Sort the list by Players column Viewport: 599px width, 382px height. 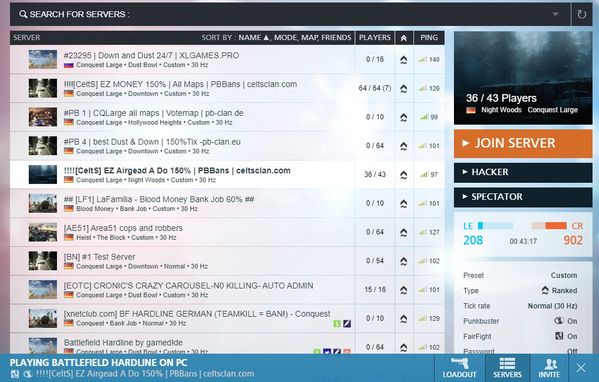[x=374, y=37]
